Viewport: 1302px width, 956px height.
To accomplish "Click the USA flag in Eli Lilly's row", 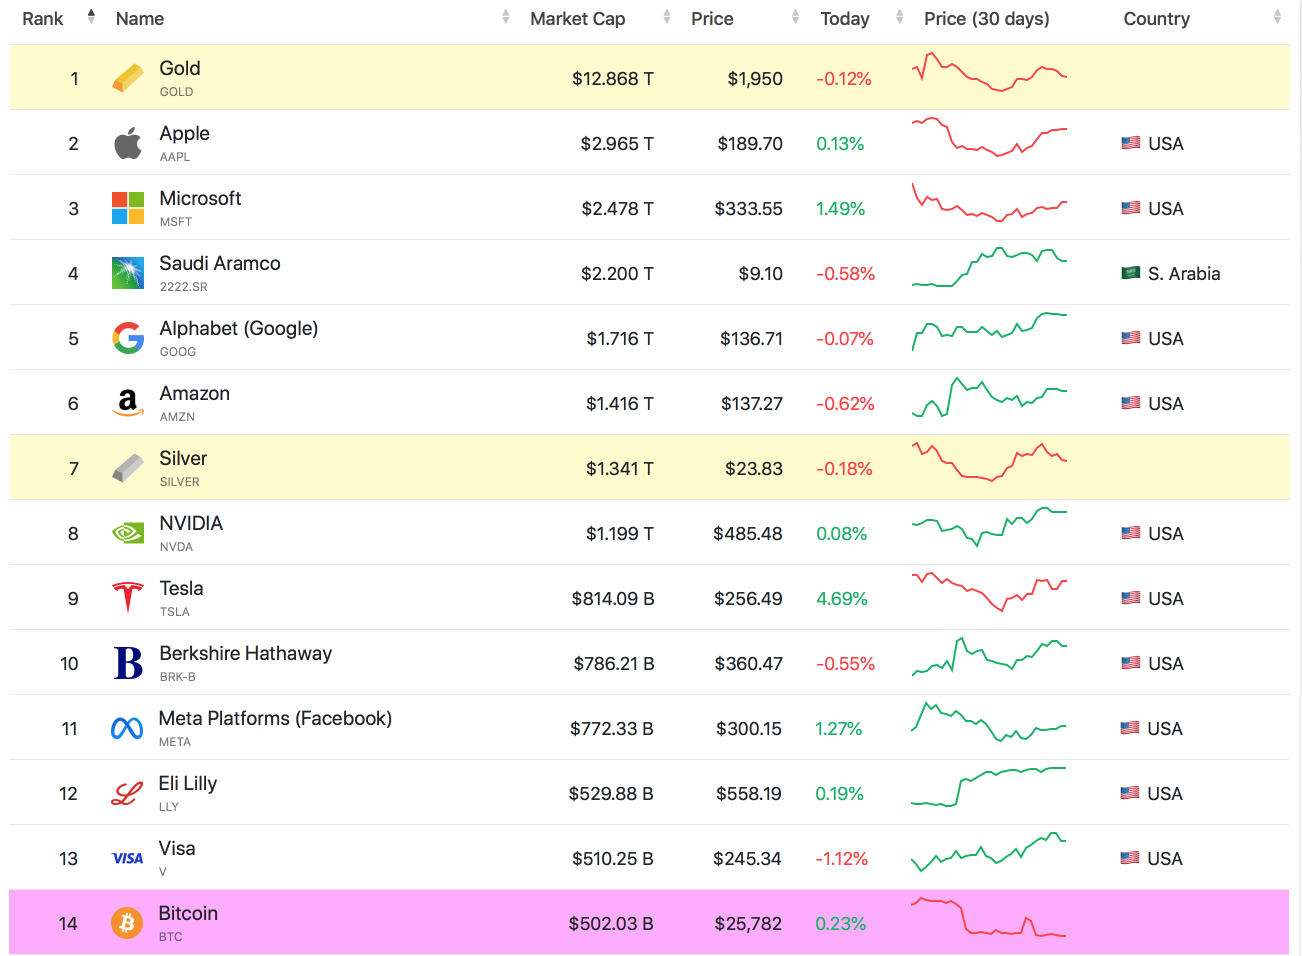I will pyautogui.click(x=1130, y=793).
